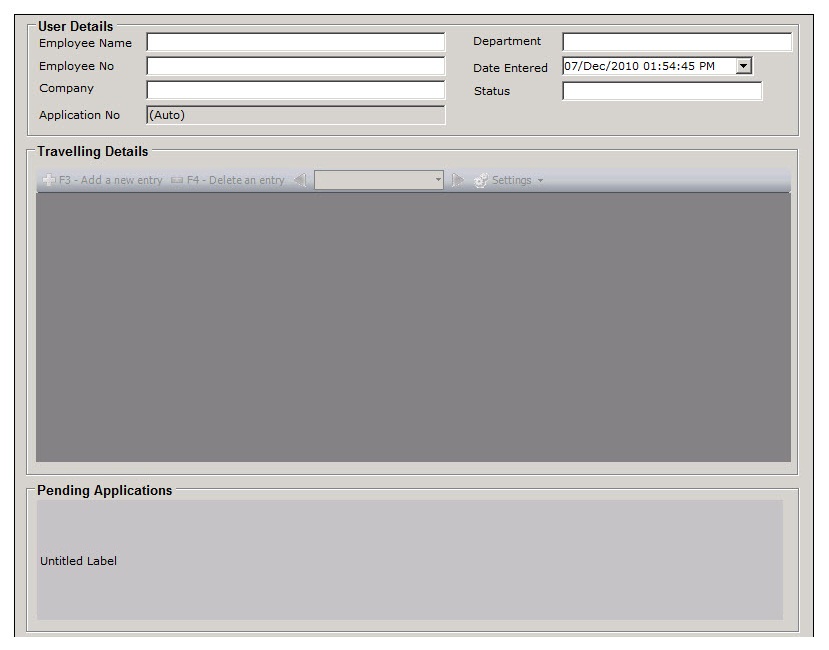The height and width of the screenshot is (650, 829).
Task: Go to previous record arrow in Travelling Details
Action: 300,180
